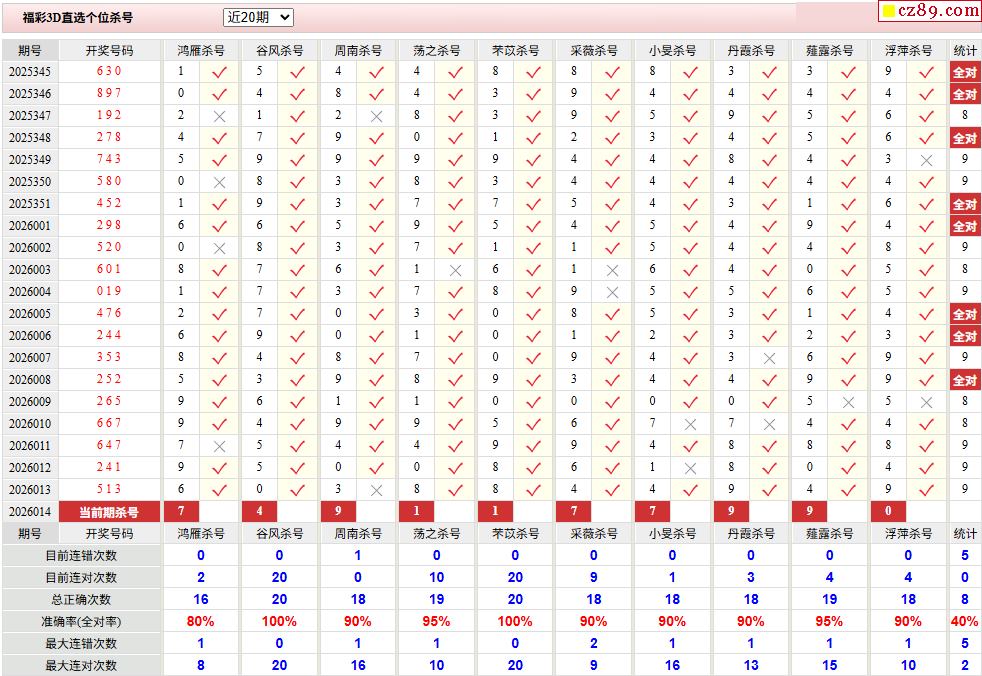Click winning number 630 in row 2025345
This screenshot has height=676, width=982.
point(109,72)
